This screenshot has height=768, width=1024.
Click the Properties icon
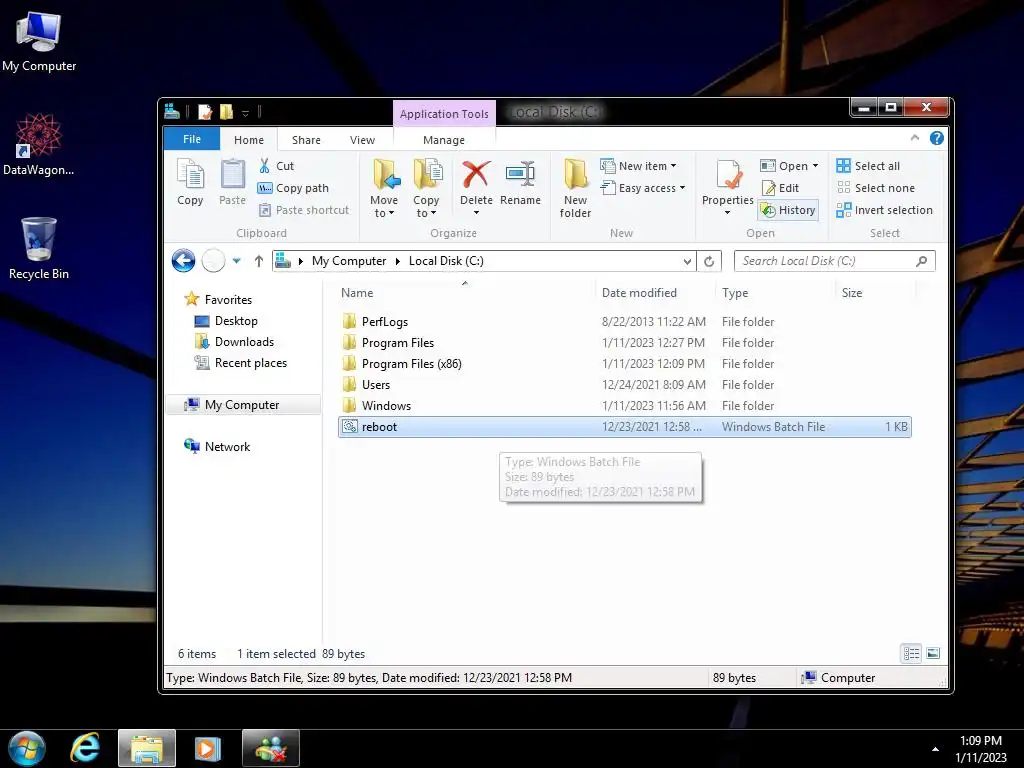coord(728,175)
